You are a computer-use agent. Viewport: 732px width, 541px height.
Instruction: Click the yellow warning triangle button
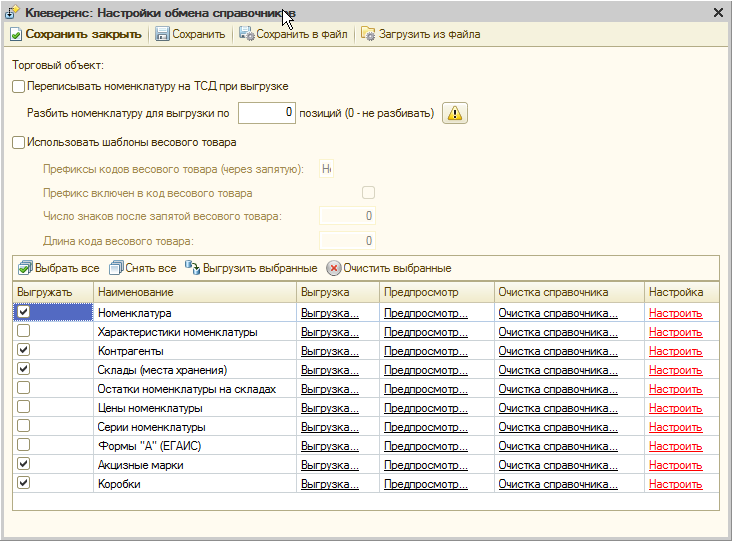click(x=455, y=113)
